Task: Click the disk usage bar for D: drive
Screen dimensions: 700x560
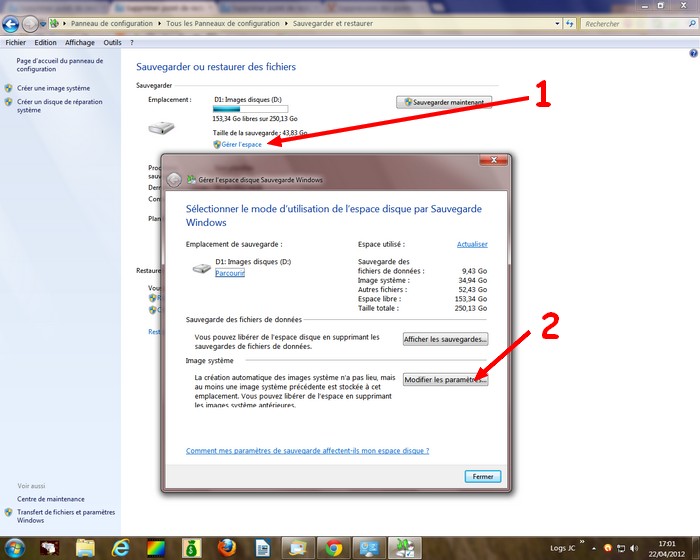Action: tap(250, 109)
